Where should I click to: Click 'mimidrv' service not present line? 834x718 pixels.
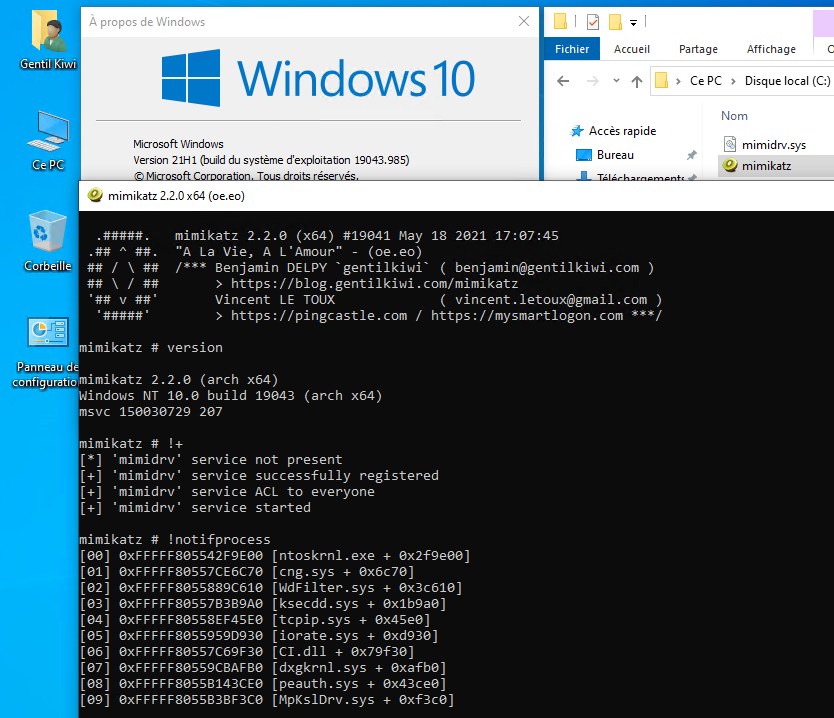click(211, 459)
